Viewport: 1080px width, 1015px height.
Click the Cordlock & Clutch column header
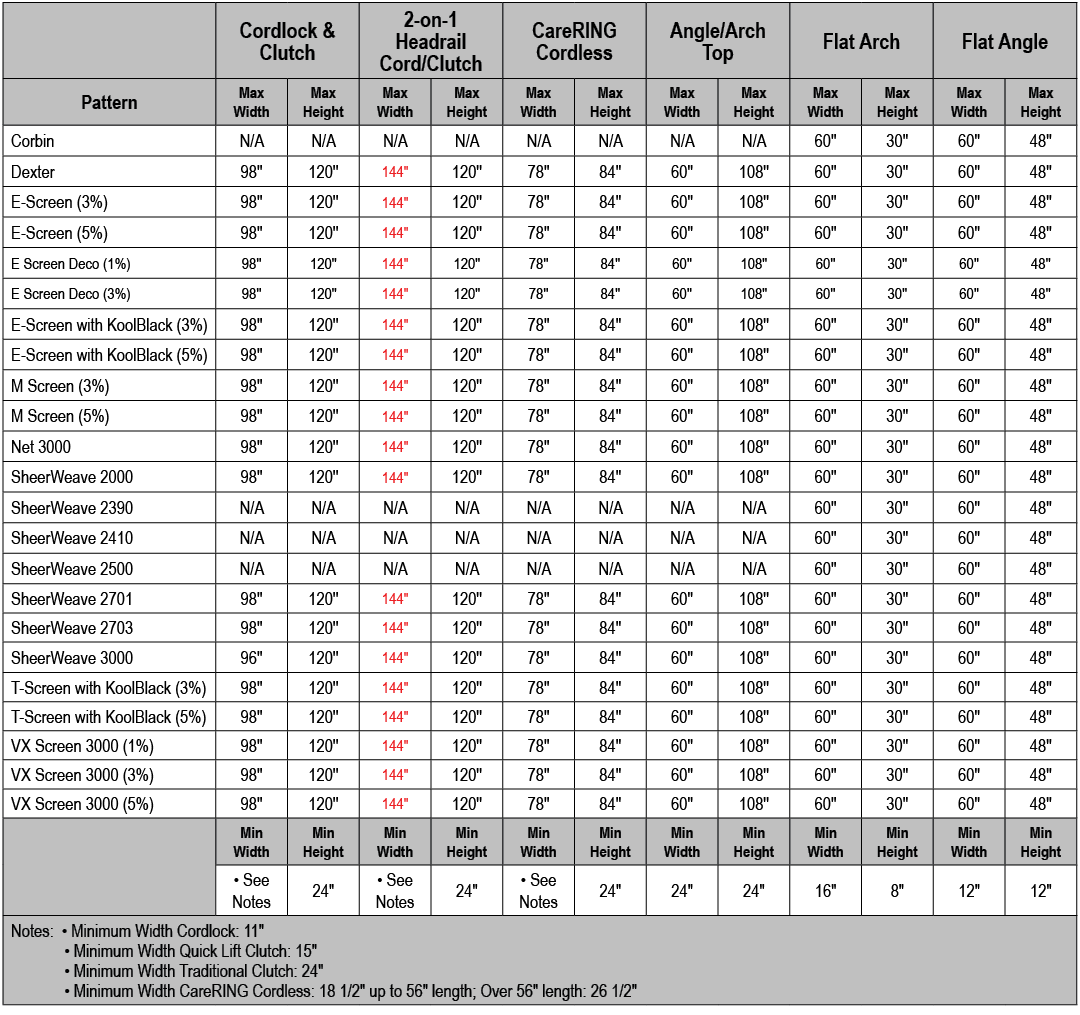click(287, 41)
